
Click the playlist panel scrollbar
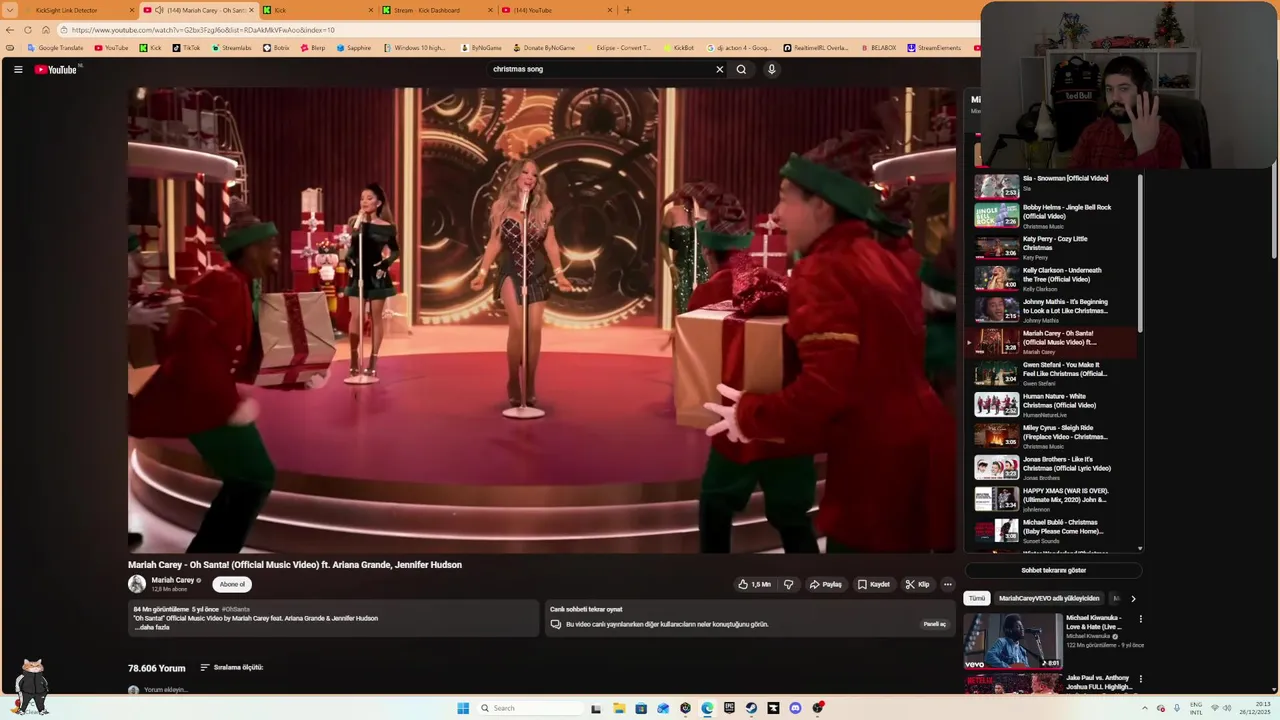point(1140,255)
